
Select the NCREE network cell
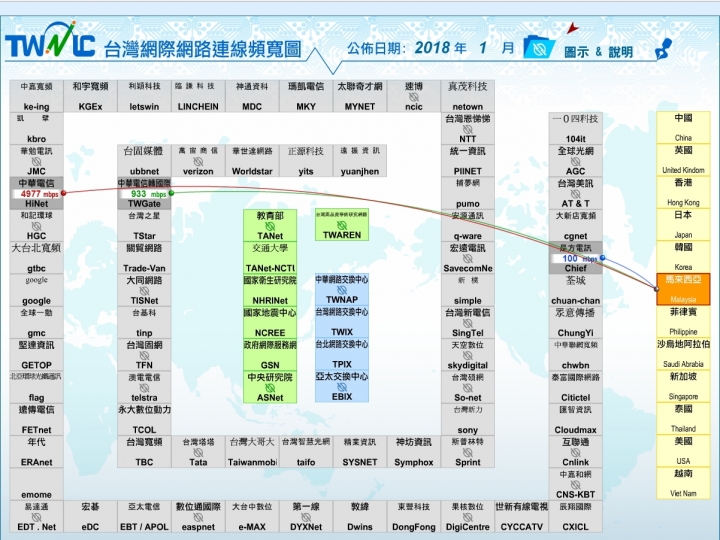270,323
